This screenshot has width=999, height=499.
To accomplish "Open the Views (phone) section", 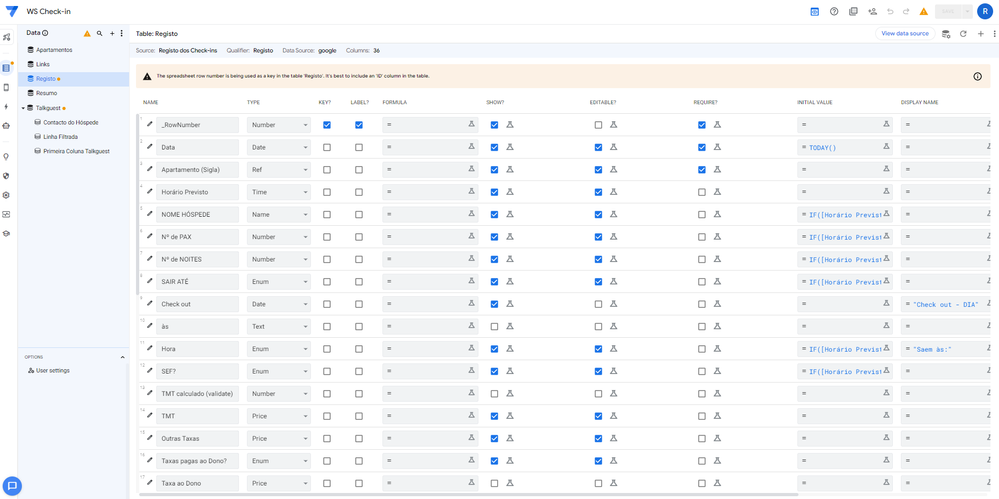I will [x=6, y=87].
